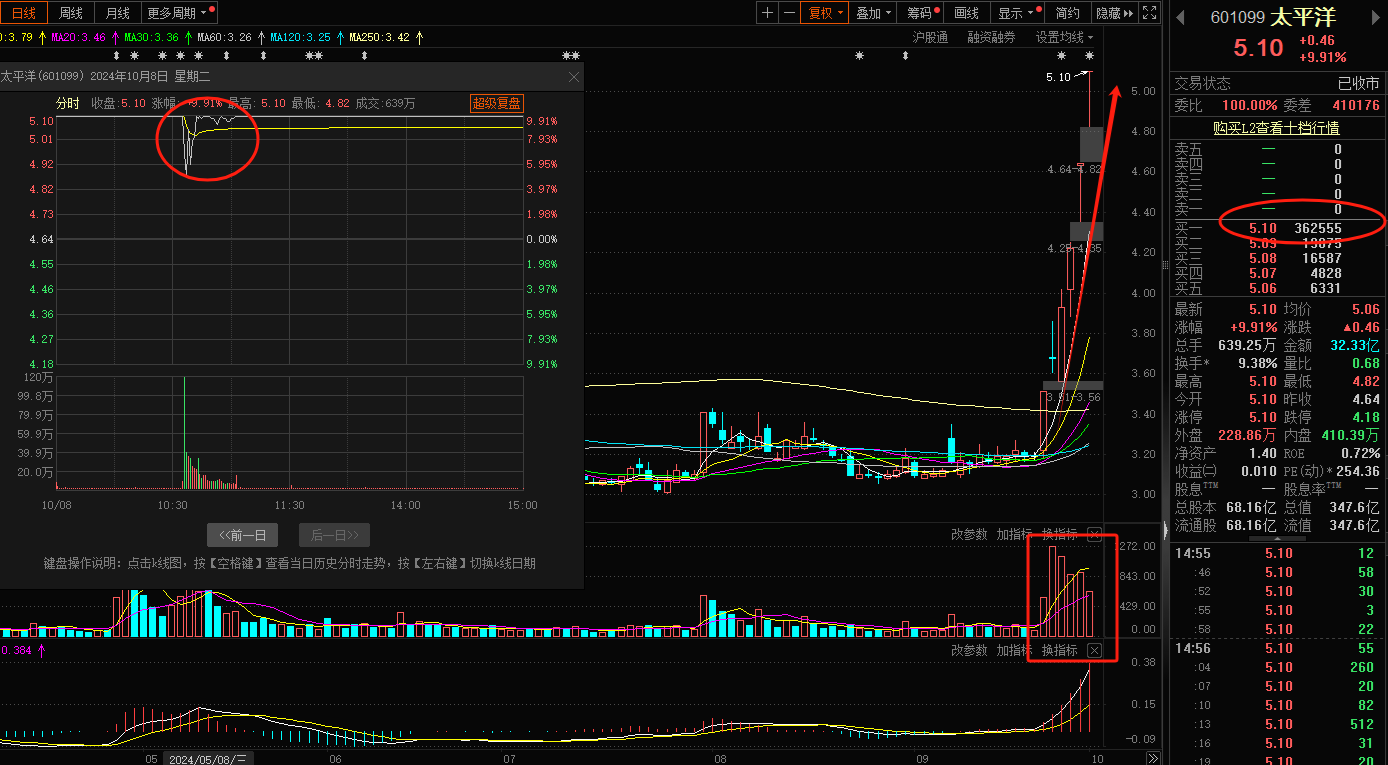Screen dimensions: 1388x765
Task: Enable 画线 drawing tools
Action: pyautogui.click(x=967, y=13)
